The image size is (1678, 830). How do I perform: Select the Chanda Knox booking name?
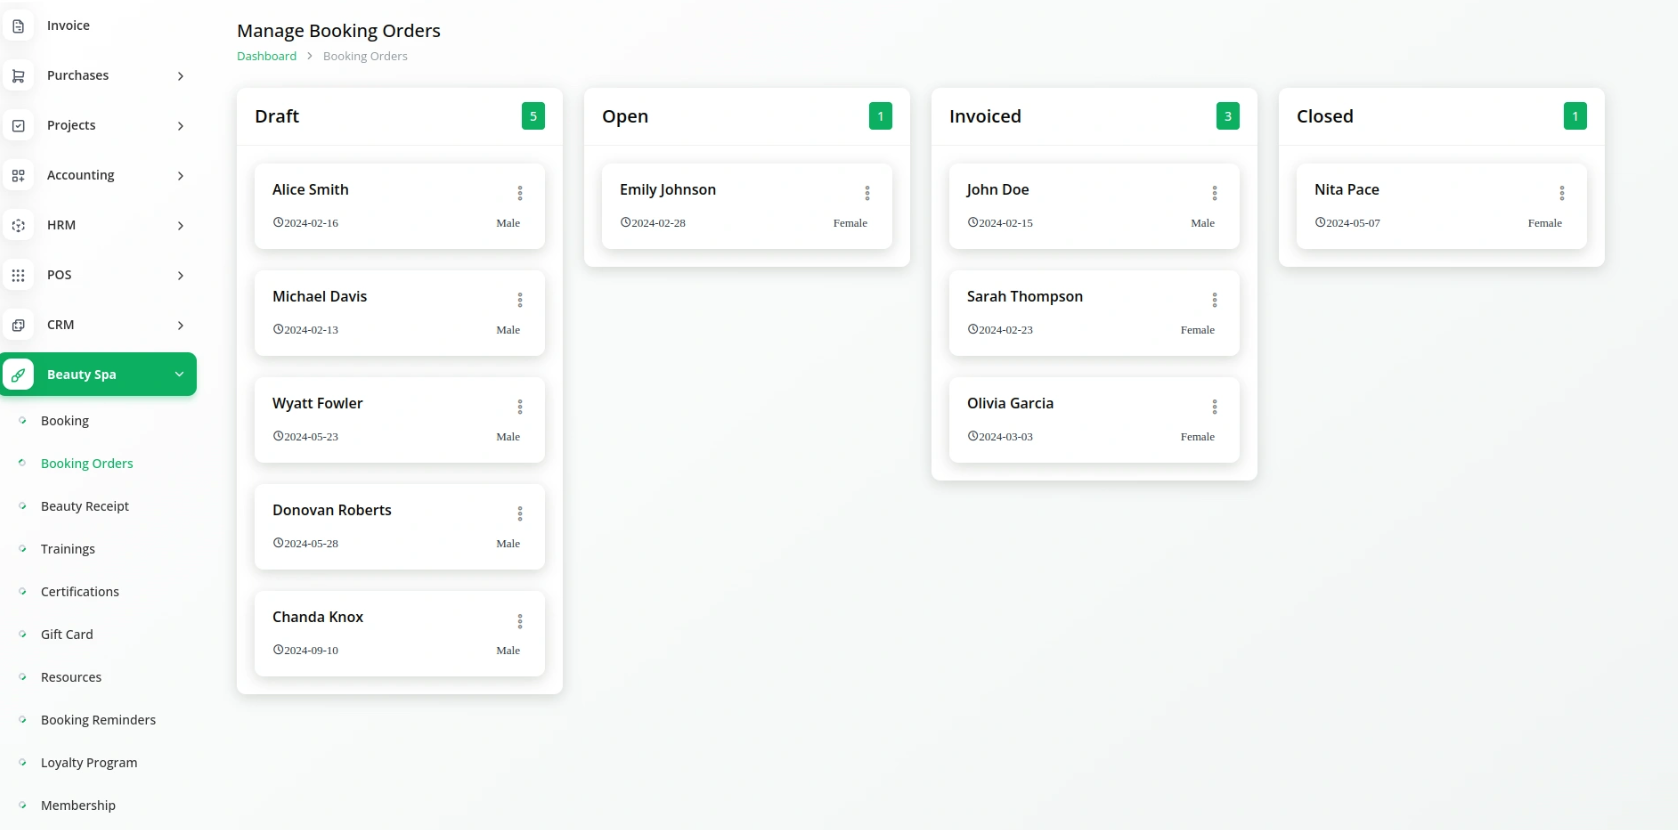pyautogui.click(x=318, y=618)
